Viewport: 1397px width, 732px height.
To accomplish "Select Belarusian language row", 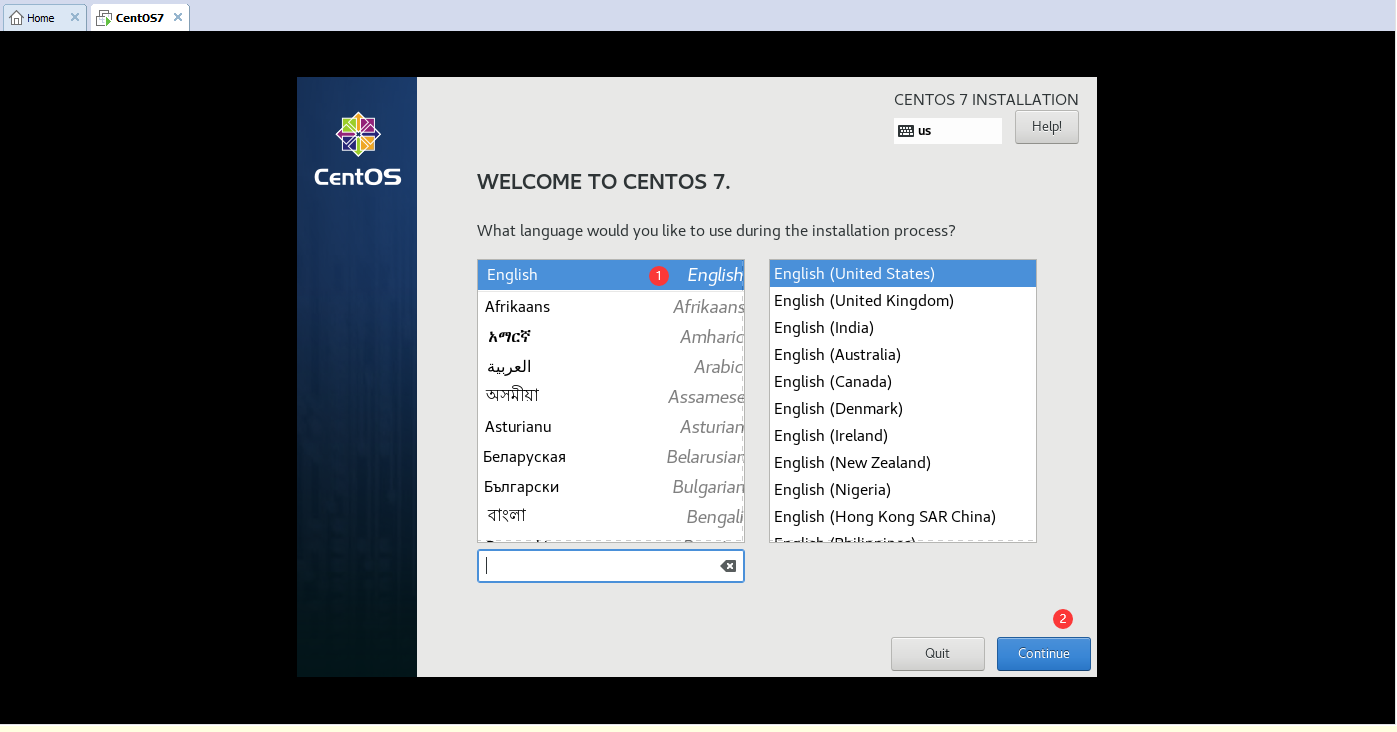I will (x=611, y=456).
